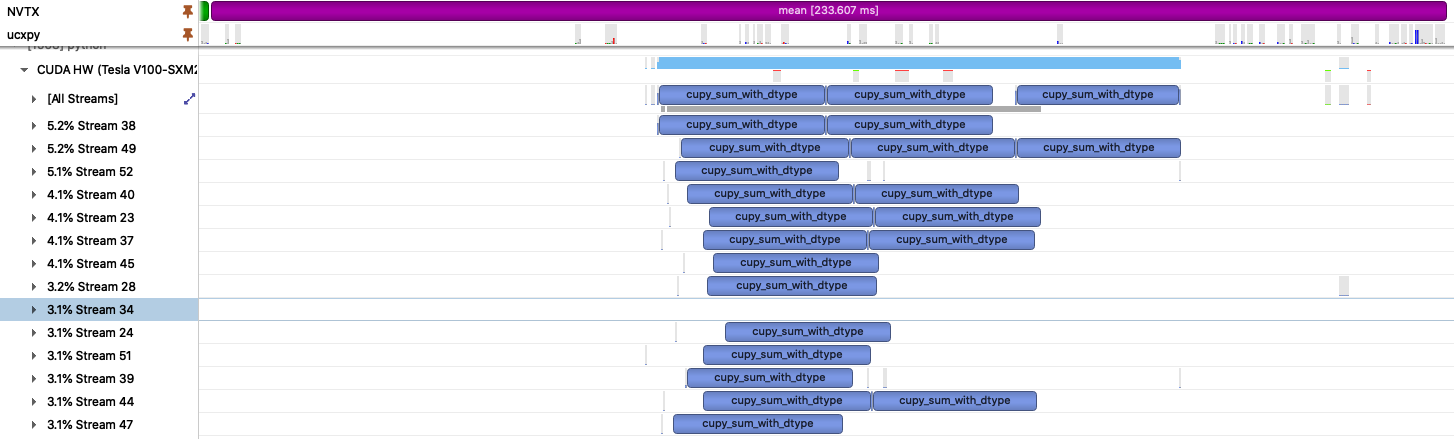Select the '3.1% Stream 24' label
Screen dimensions: 1454x439
[x=90, y=333]
